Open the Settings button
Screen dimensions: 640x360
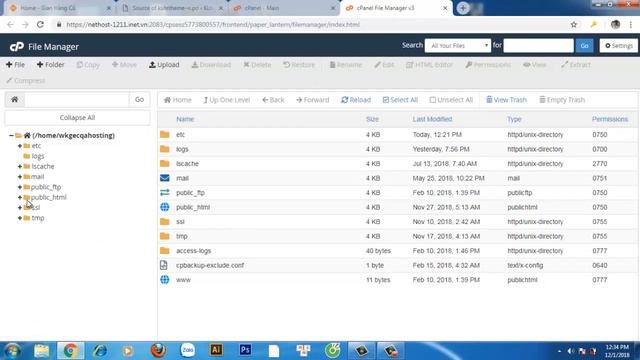point(619,46)
